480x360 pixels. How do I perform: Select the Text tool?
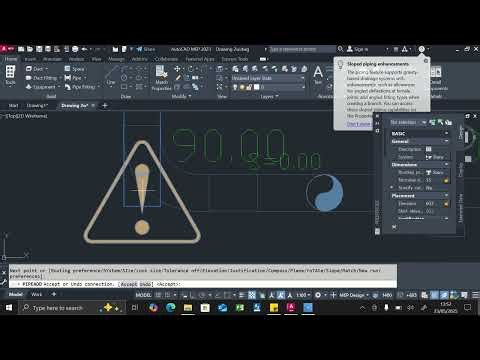318,75
